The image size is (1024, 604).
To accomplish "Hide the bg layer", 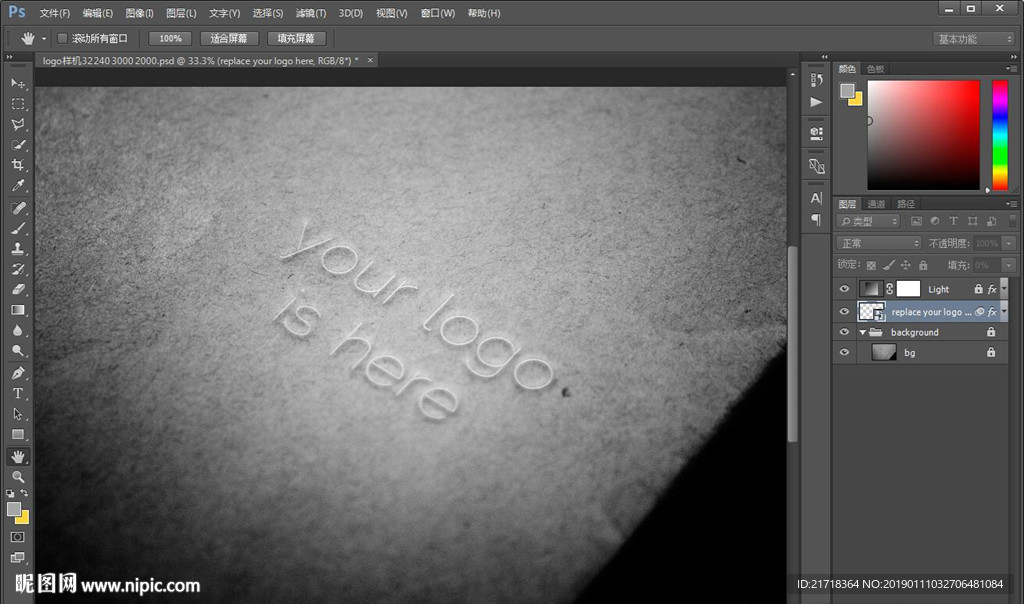I will click(x=844, y=352).
